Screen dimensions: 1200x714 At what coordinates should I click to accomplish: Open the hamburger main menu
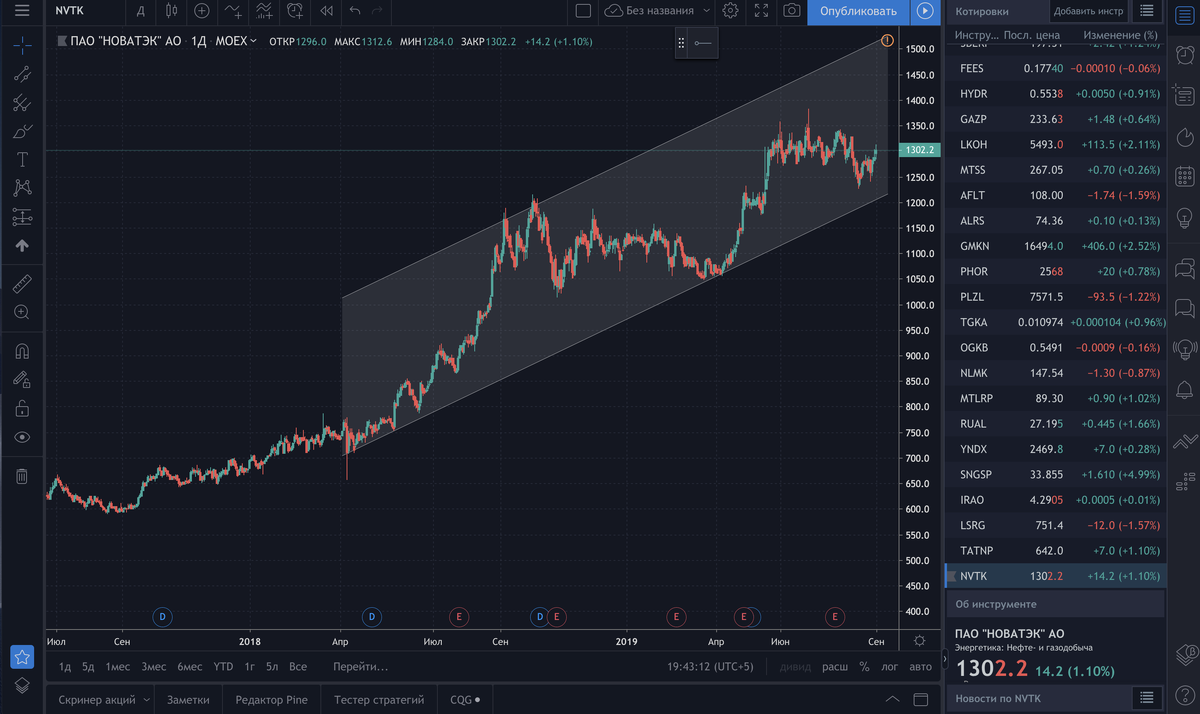pos(22,11)
